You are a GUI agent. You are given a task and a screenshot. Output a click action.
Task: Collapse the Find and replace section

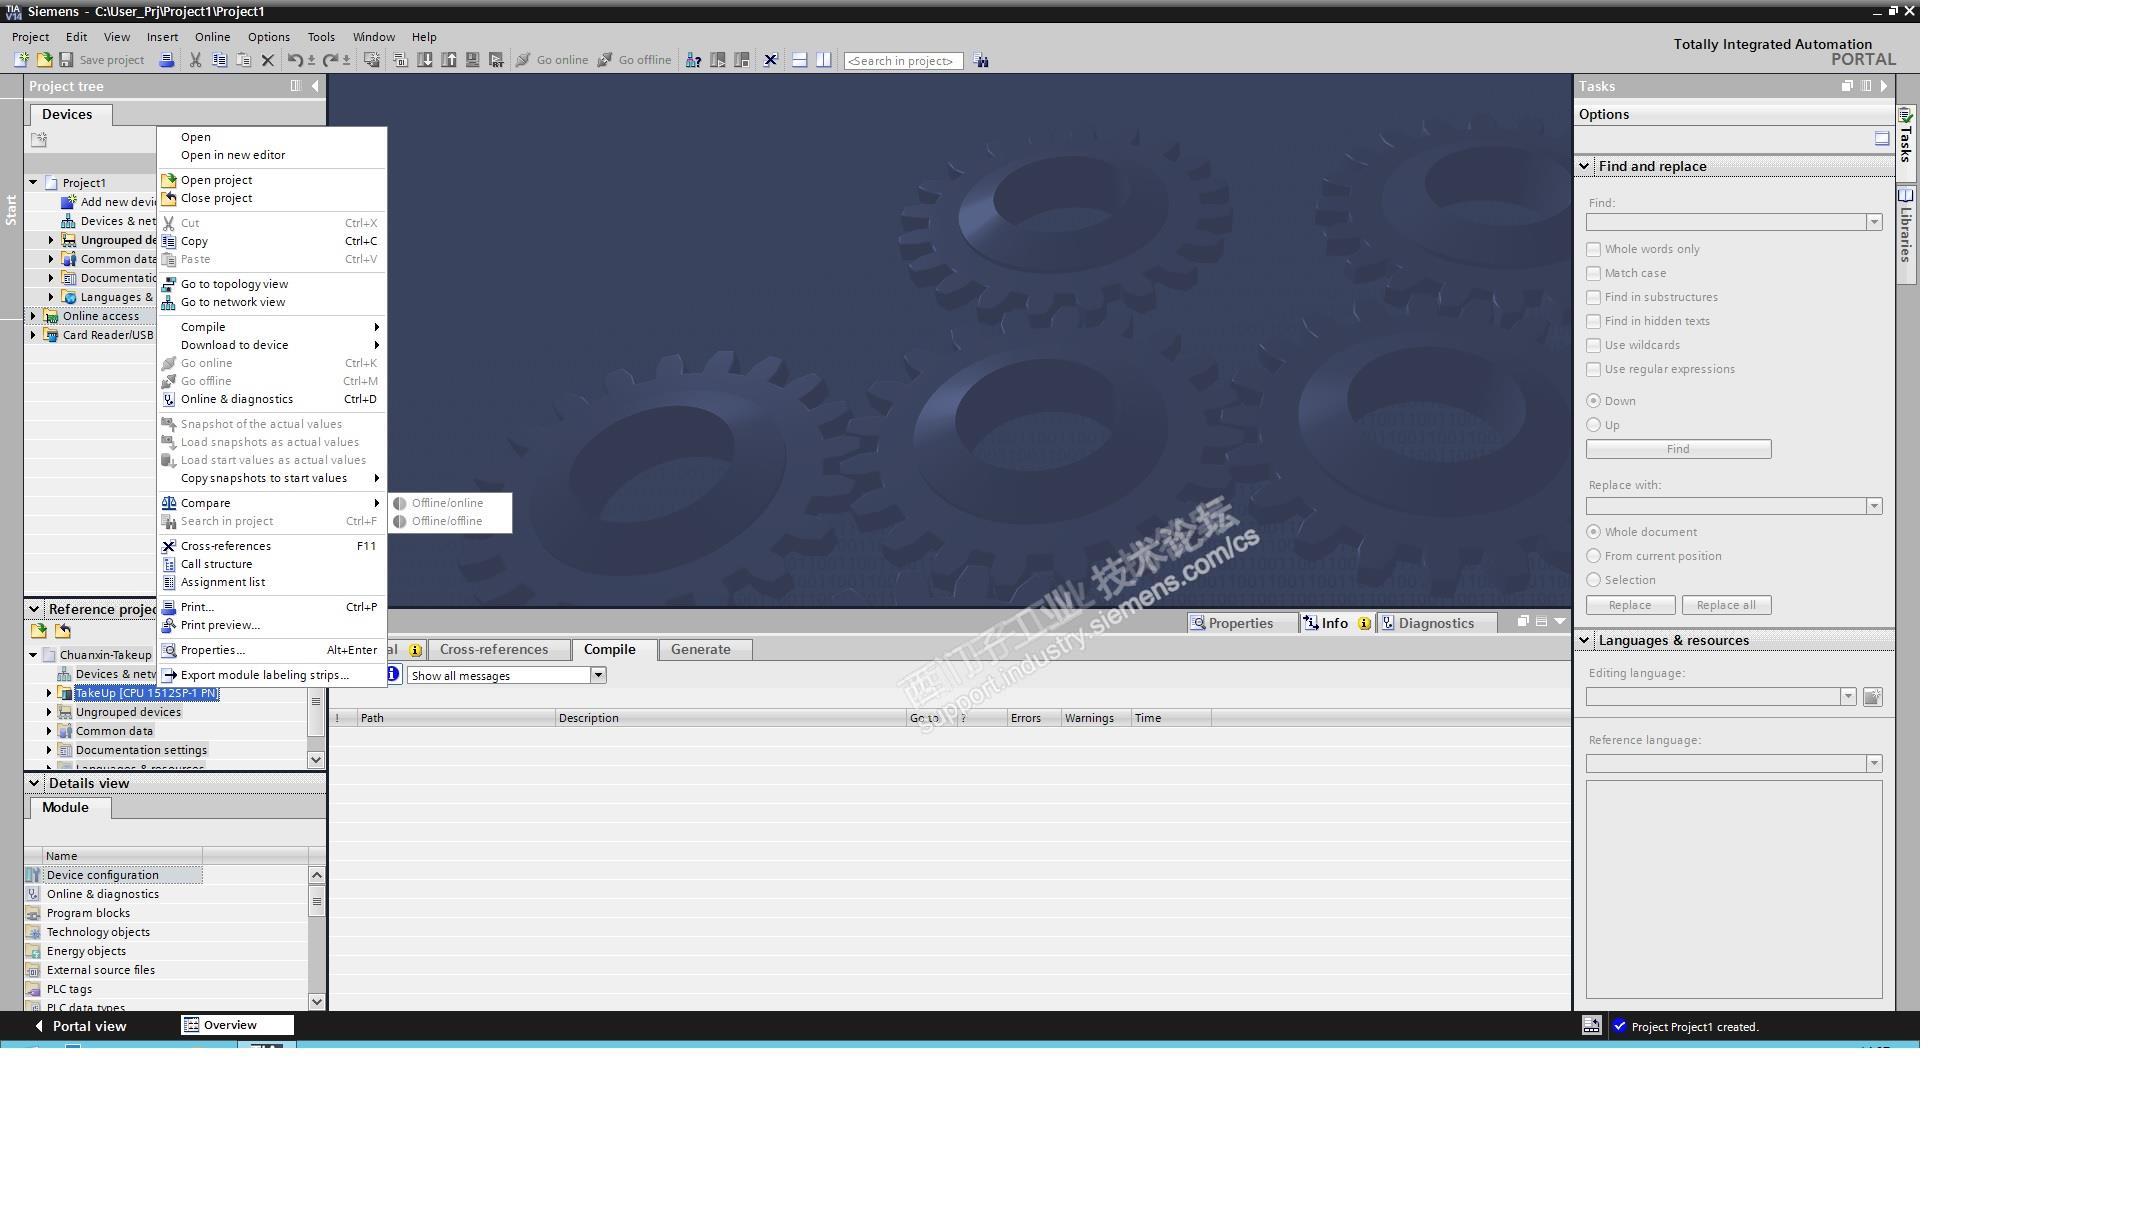pyautogui.click(x=1584, y=166)
